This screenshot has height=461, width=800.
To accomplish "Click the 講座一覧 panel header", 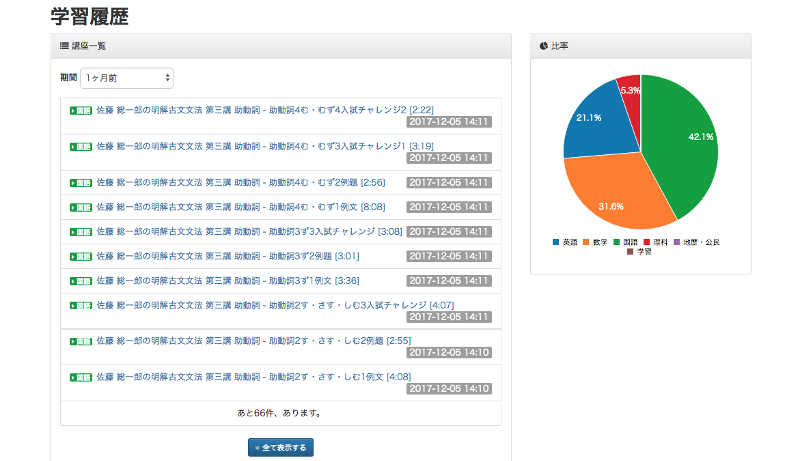I will click(281, 46).
